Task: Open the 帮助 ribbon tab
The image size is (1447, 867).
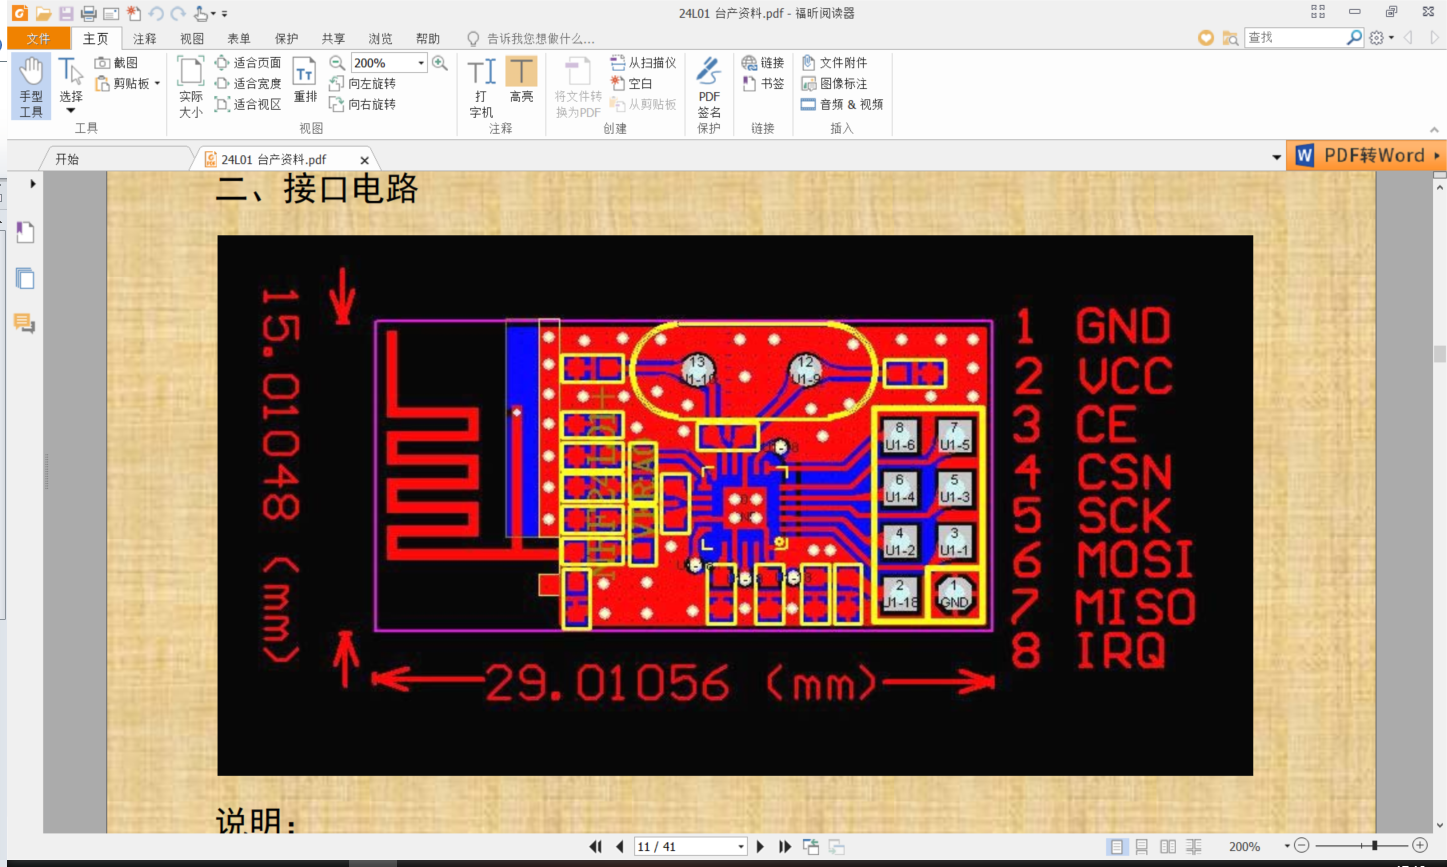Action: coord(427,39)
